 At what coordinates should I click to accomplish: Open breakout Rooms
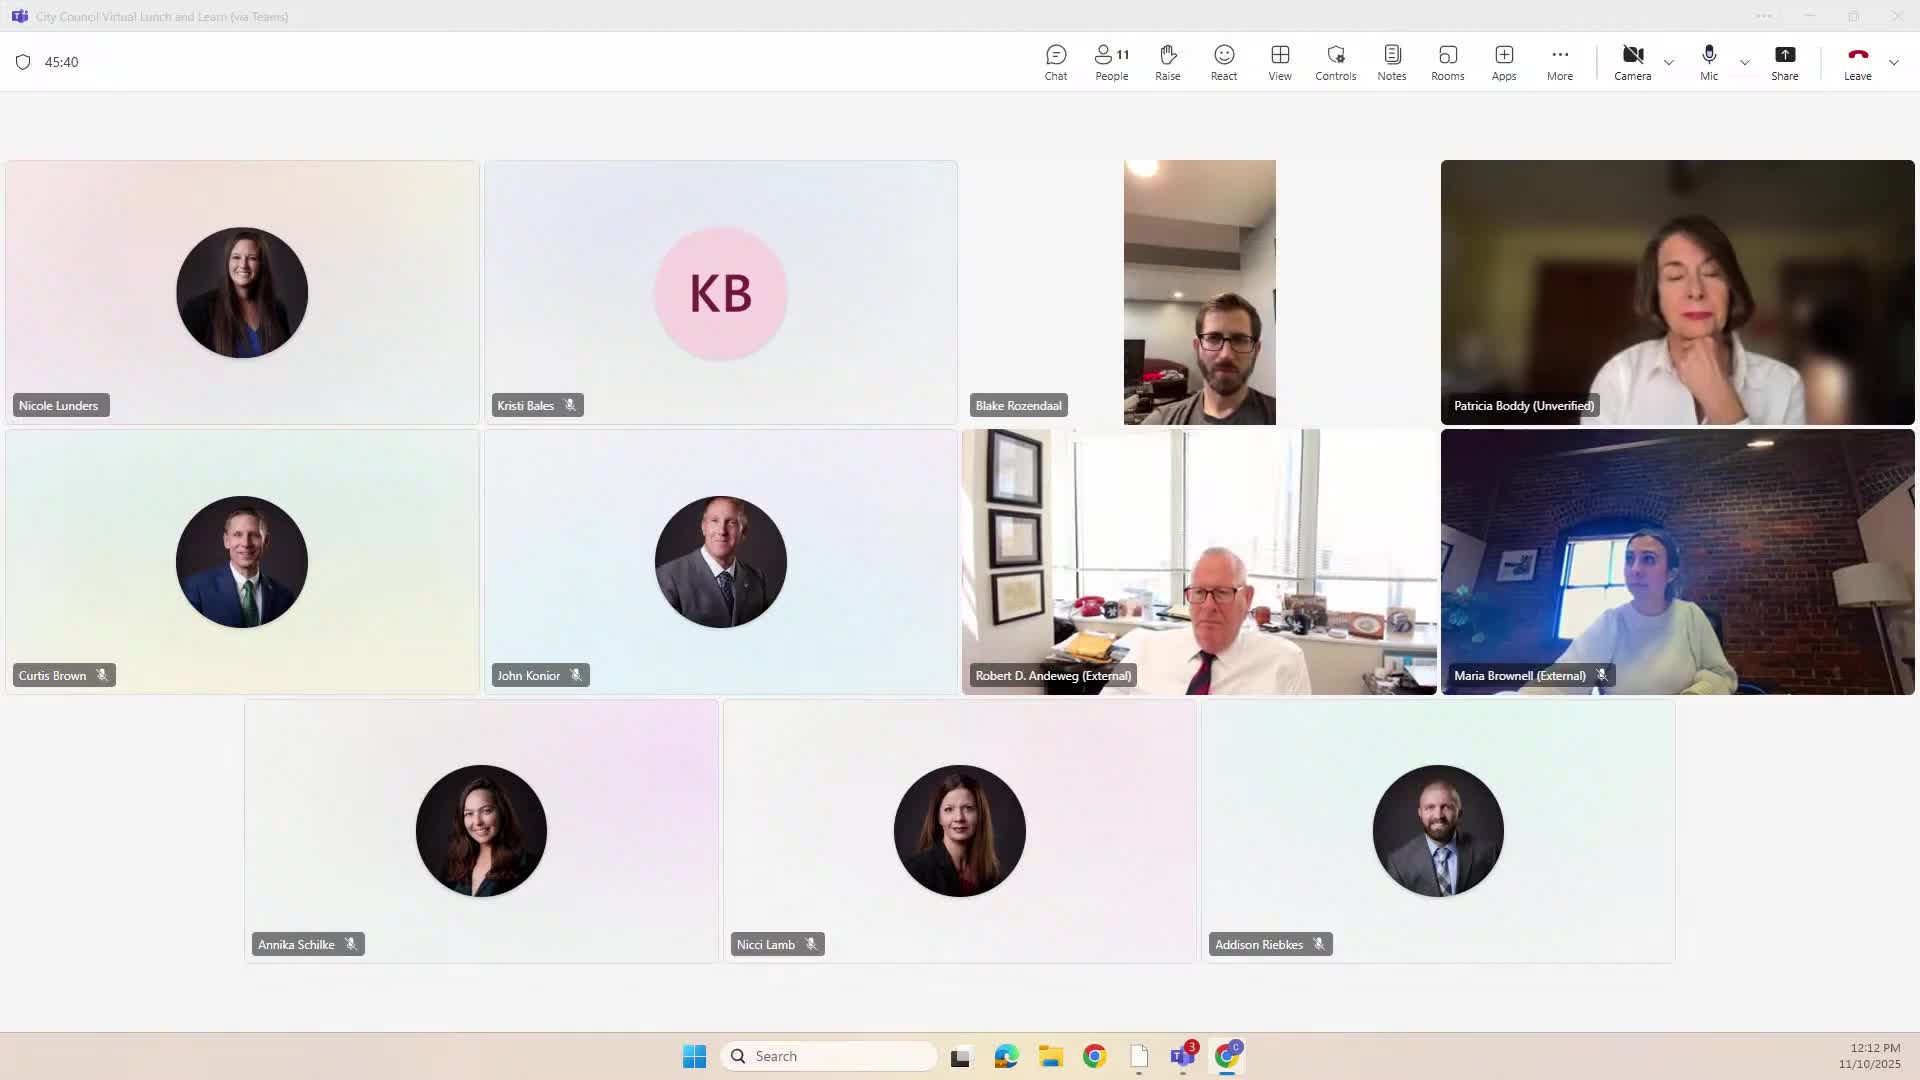[x=1447, y=62]
